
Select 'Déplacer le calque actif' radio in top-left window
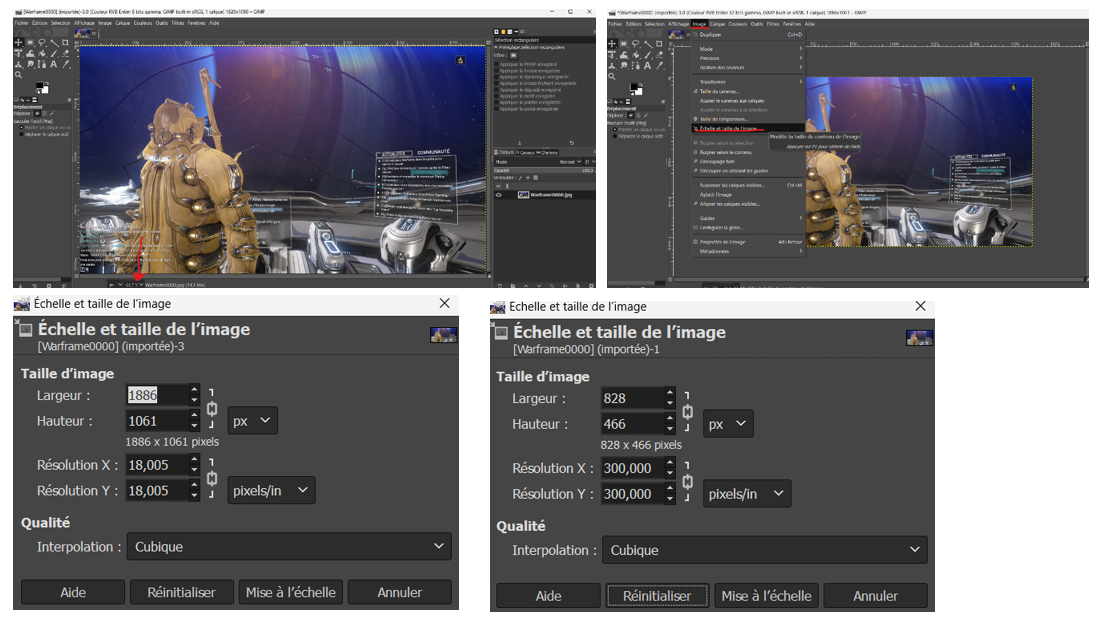tap(22, 133)
